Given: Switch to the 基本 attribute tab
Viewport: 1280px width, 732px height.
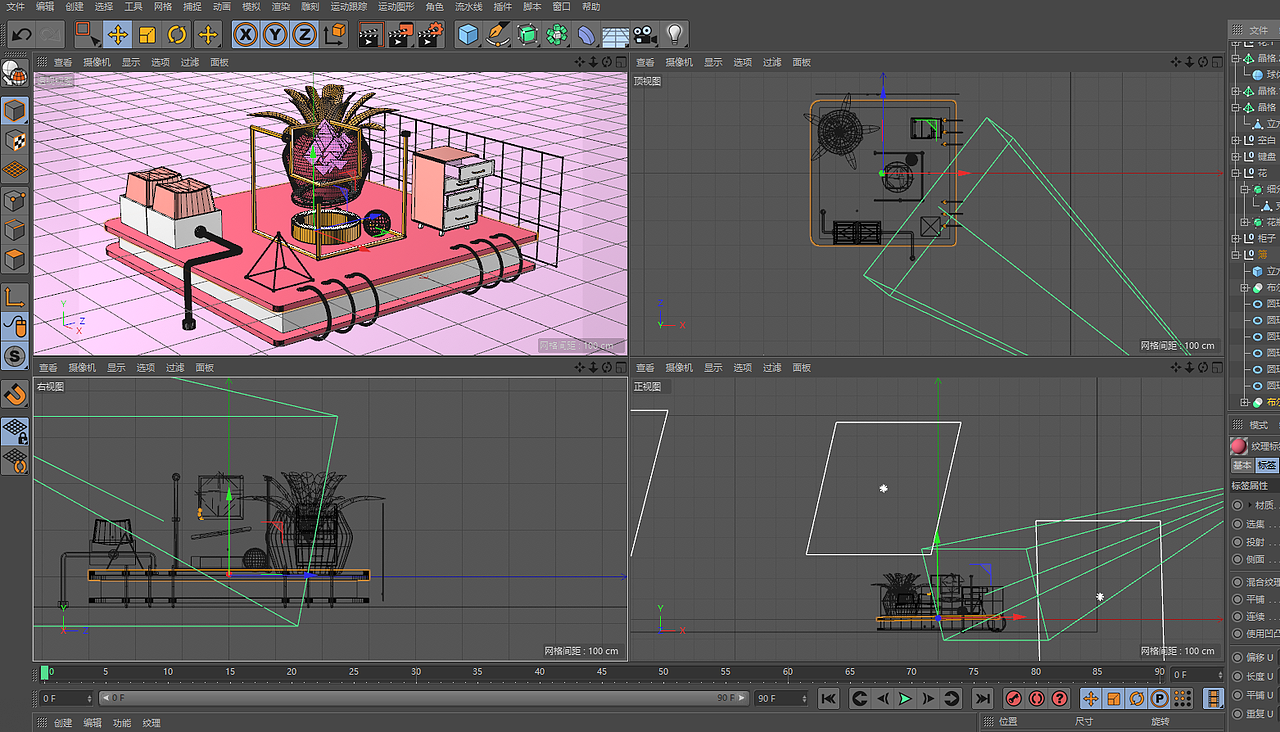Looking at the screenshot, I should (1241, 466).
